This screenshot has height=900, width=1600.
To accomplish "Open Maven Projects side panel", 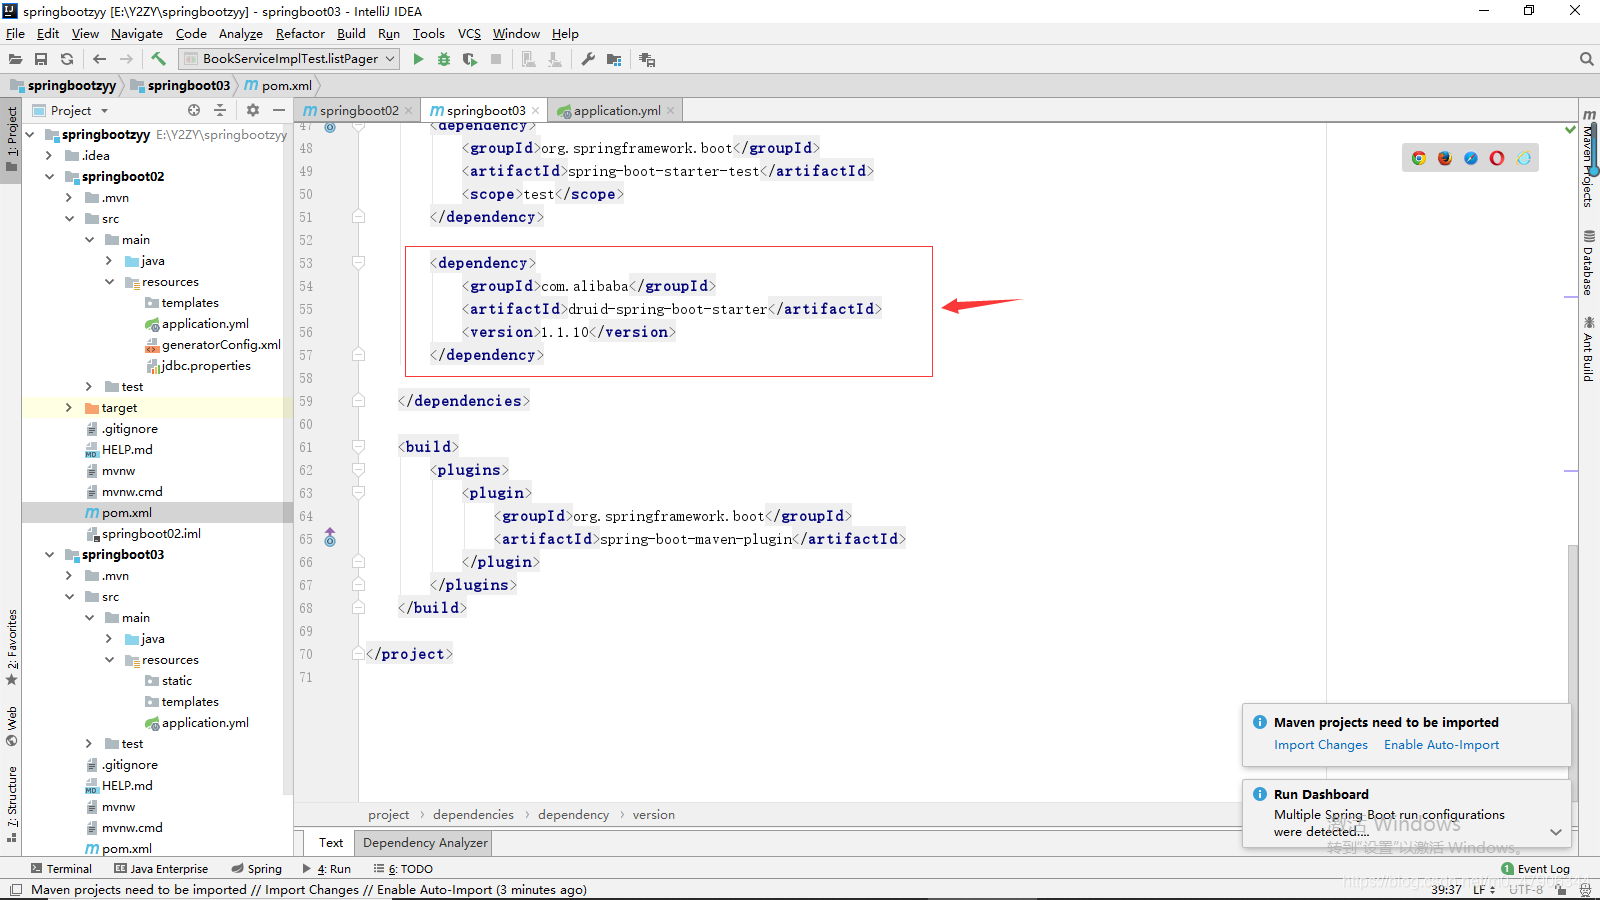I will (1588, 158).
